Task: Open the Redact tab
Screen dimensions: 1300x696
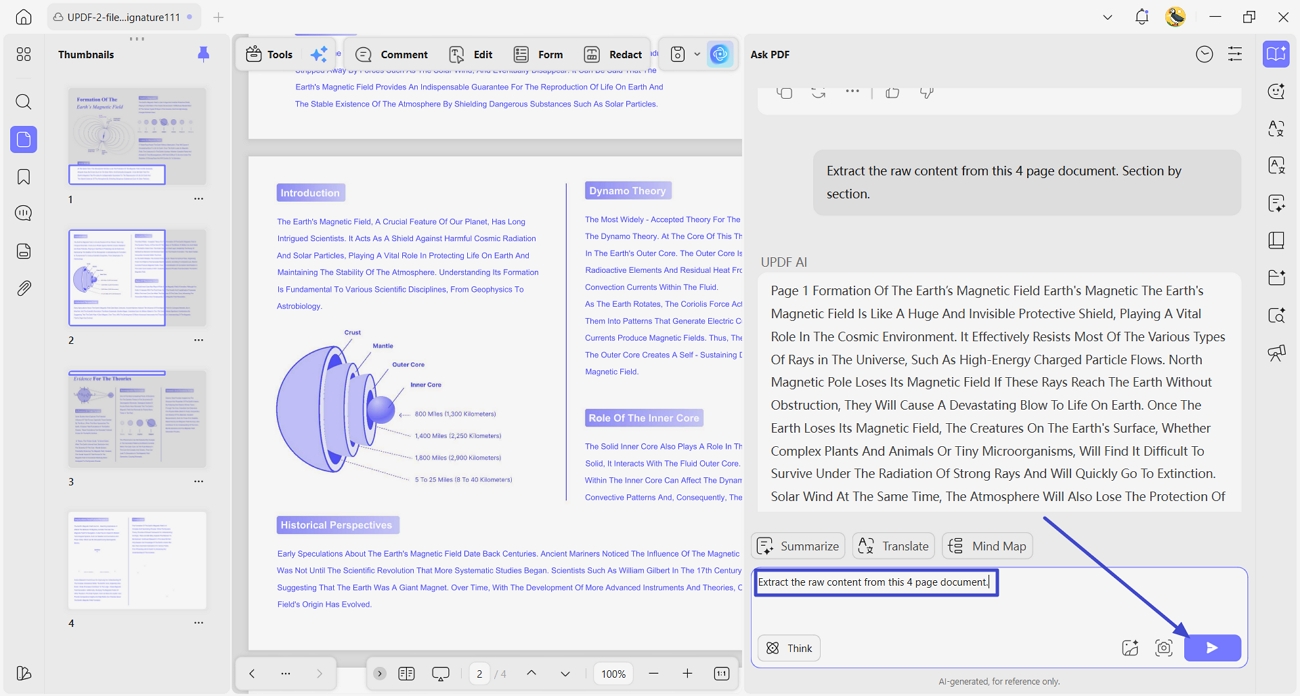Action: coord(613,54)
